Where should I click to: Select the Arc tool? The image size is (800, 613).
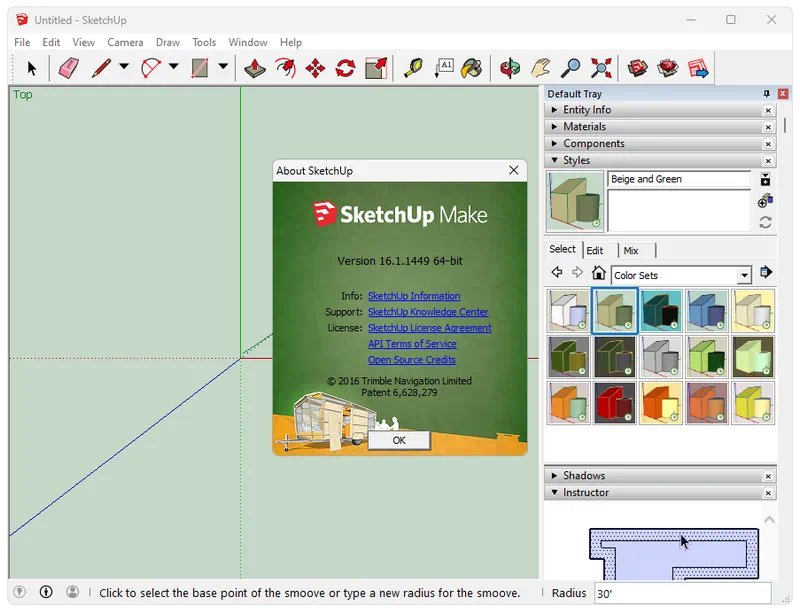[151, 68]
